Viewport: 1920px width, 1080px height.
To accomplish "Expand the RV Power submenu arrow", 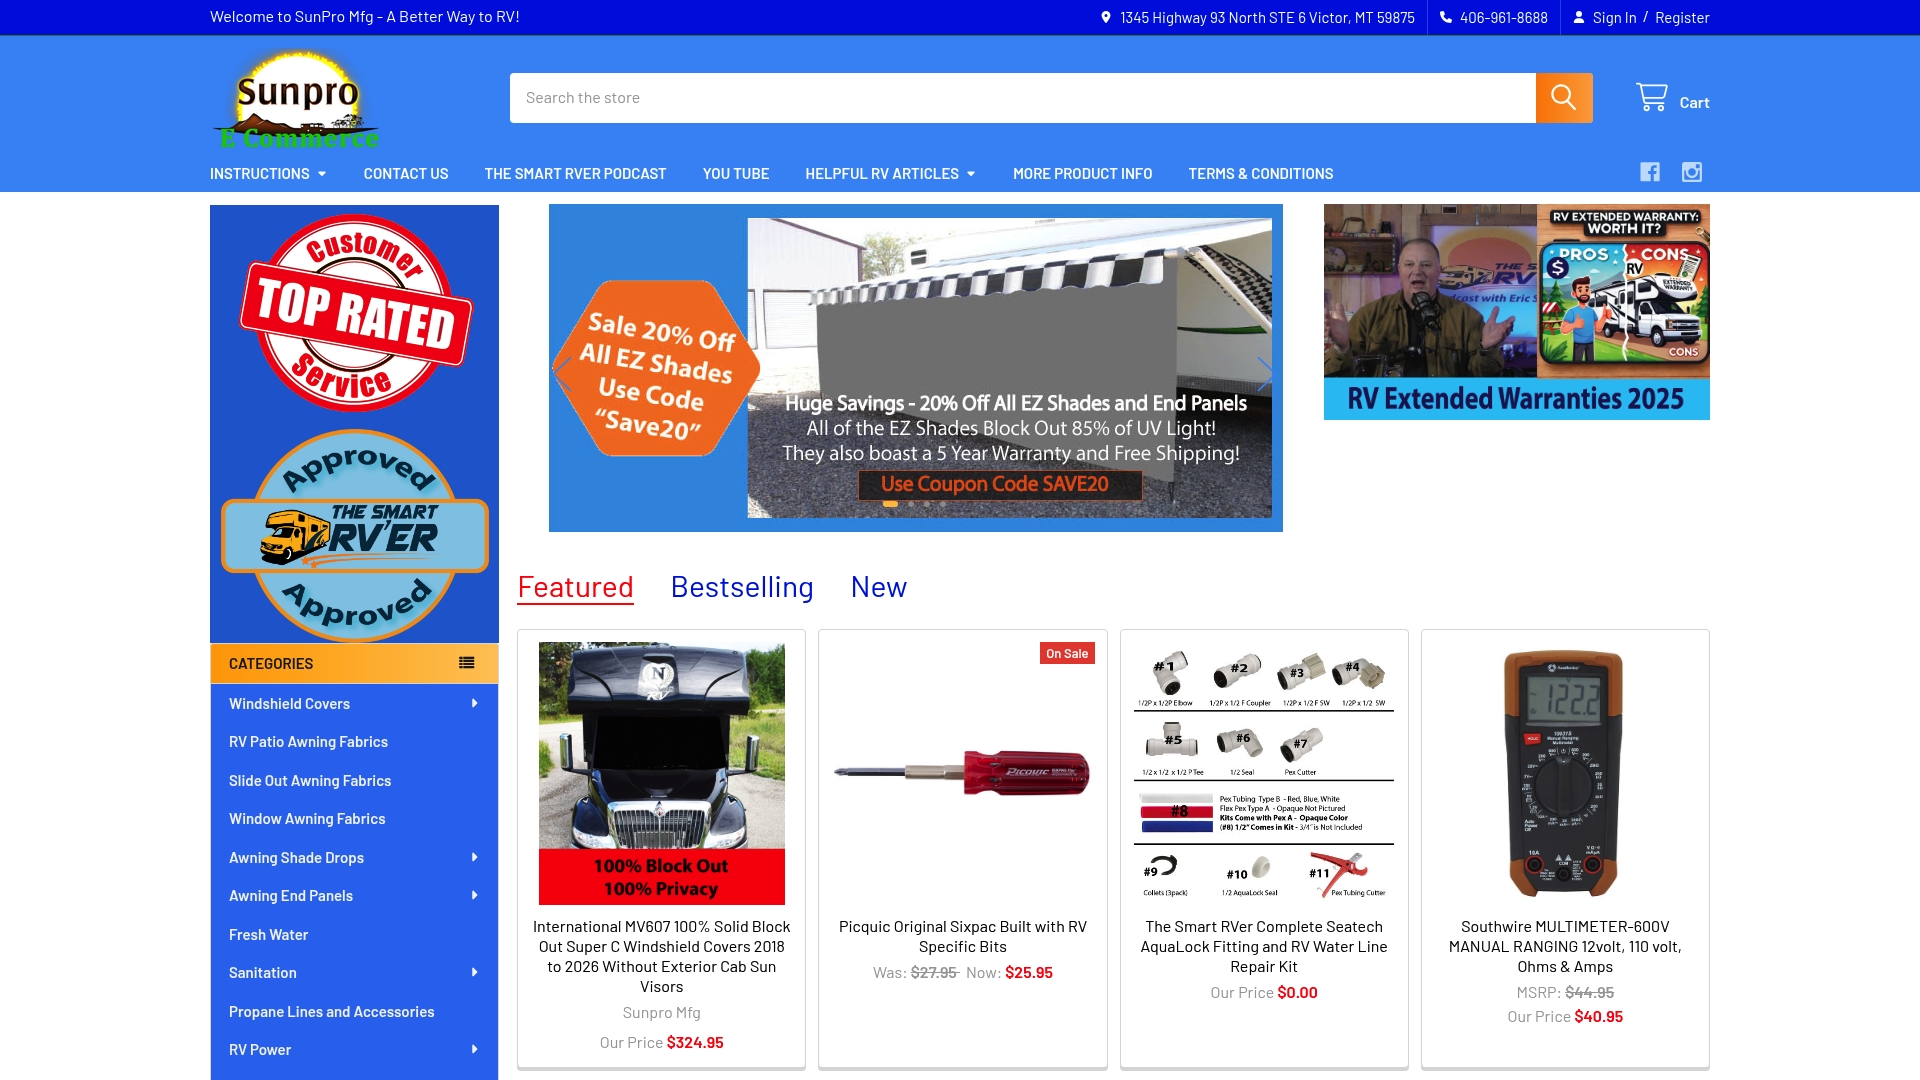I will pos(474,1049).
